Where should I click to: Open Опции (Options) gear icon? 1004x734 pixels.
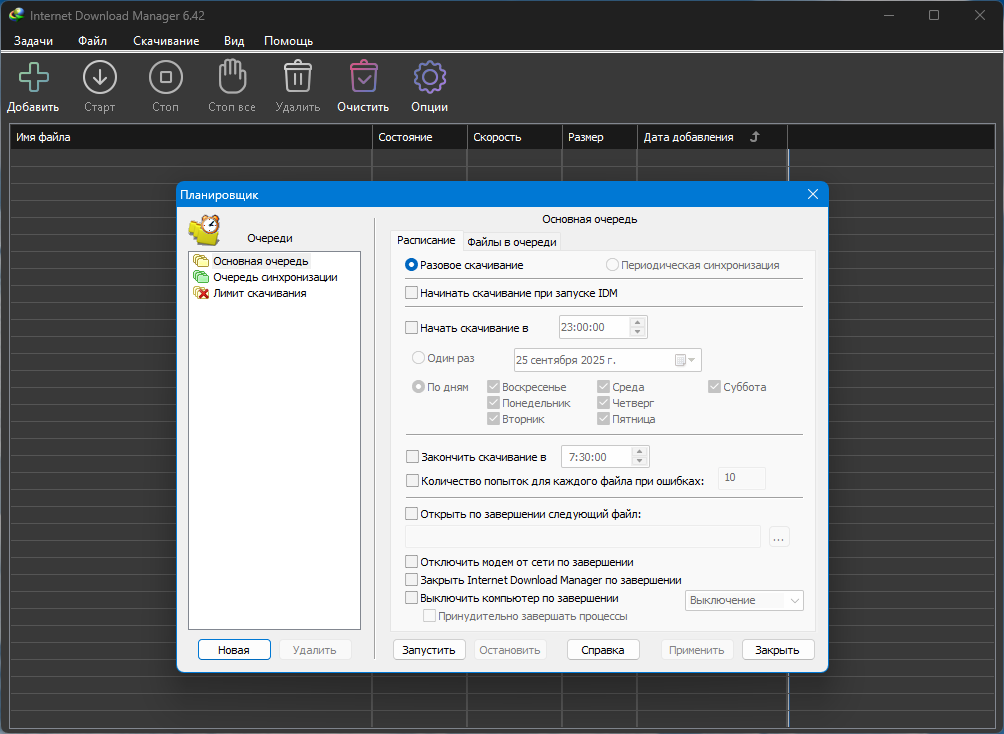coord(429,78)
